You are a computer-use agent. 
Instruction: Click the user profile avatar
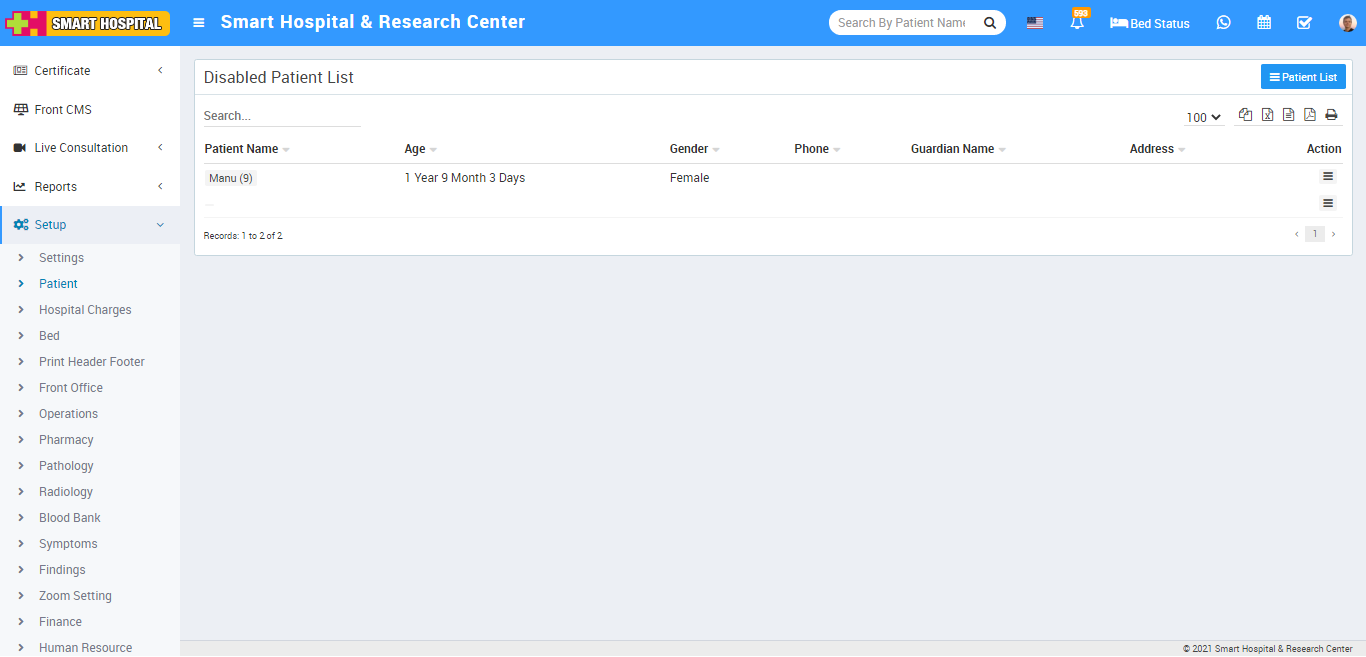coord(1347,23)
